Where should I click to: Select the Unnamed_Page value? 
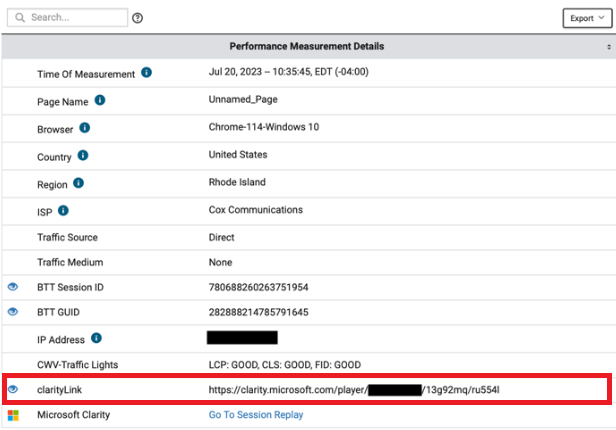(x=243, y=99)
